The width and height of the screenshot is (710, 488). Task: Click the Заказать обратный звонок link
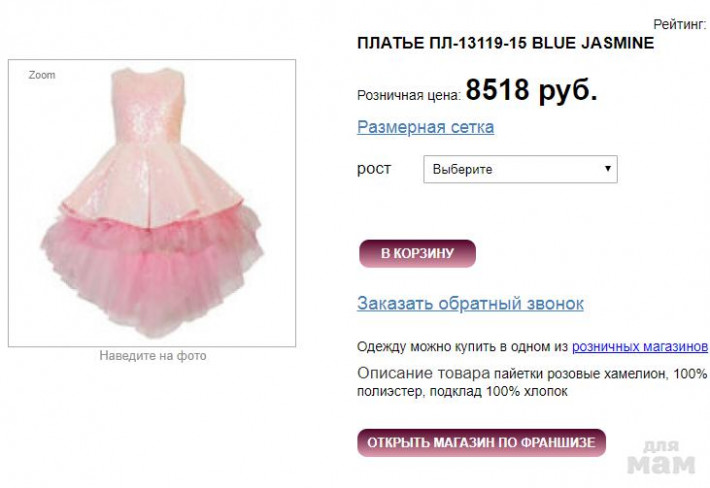[x=470, y=303]
